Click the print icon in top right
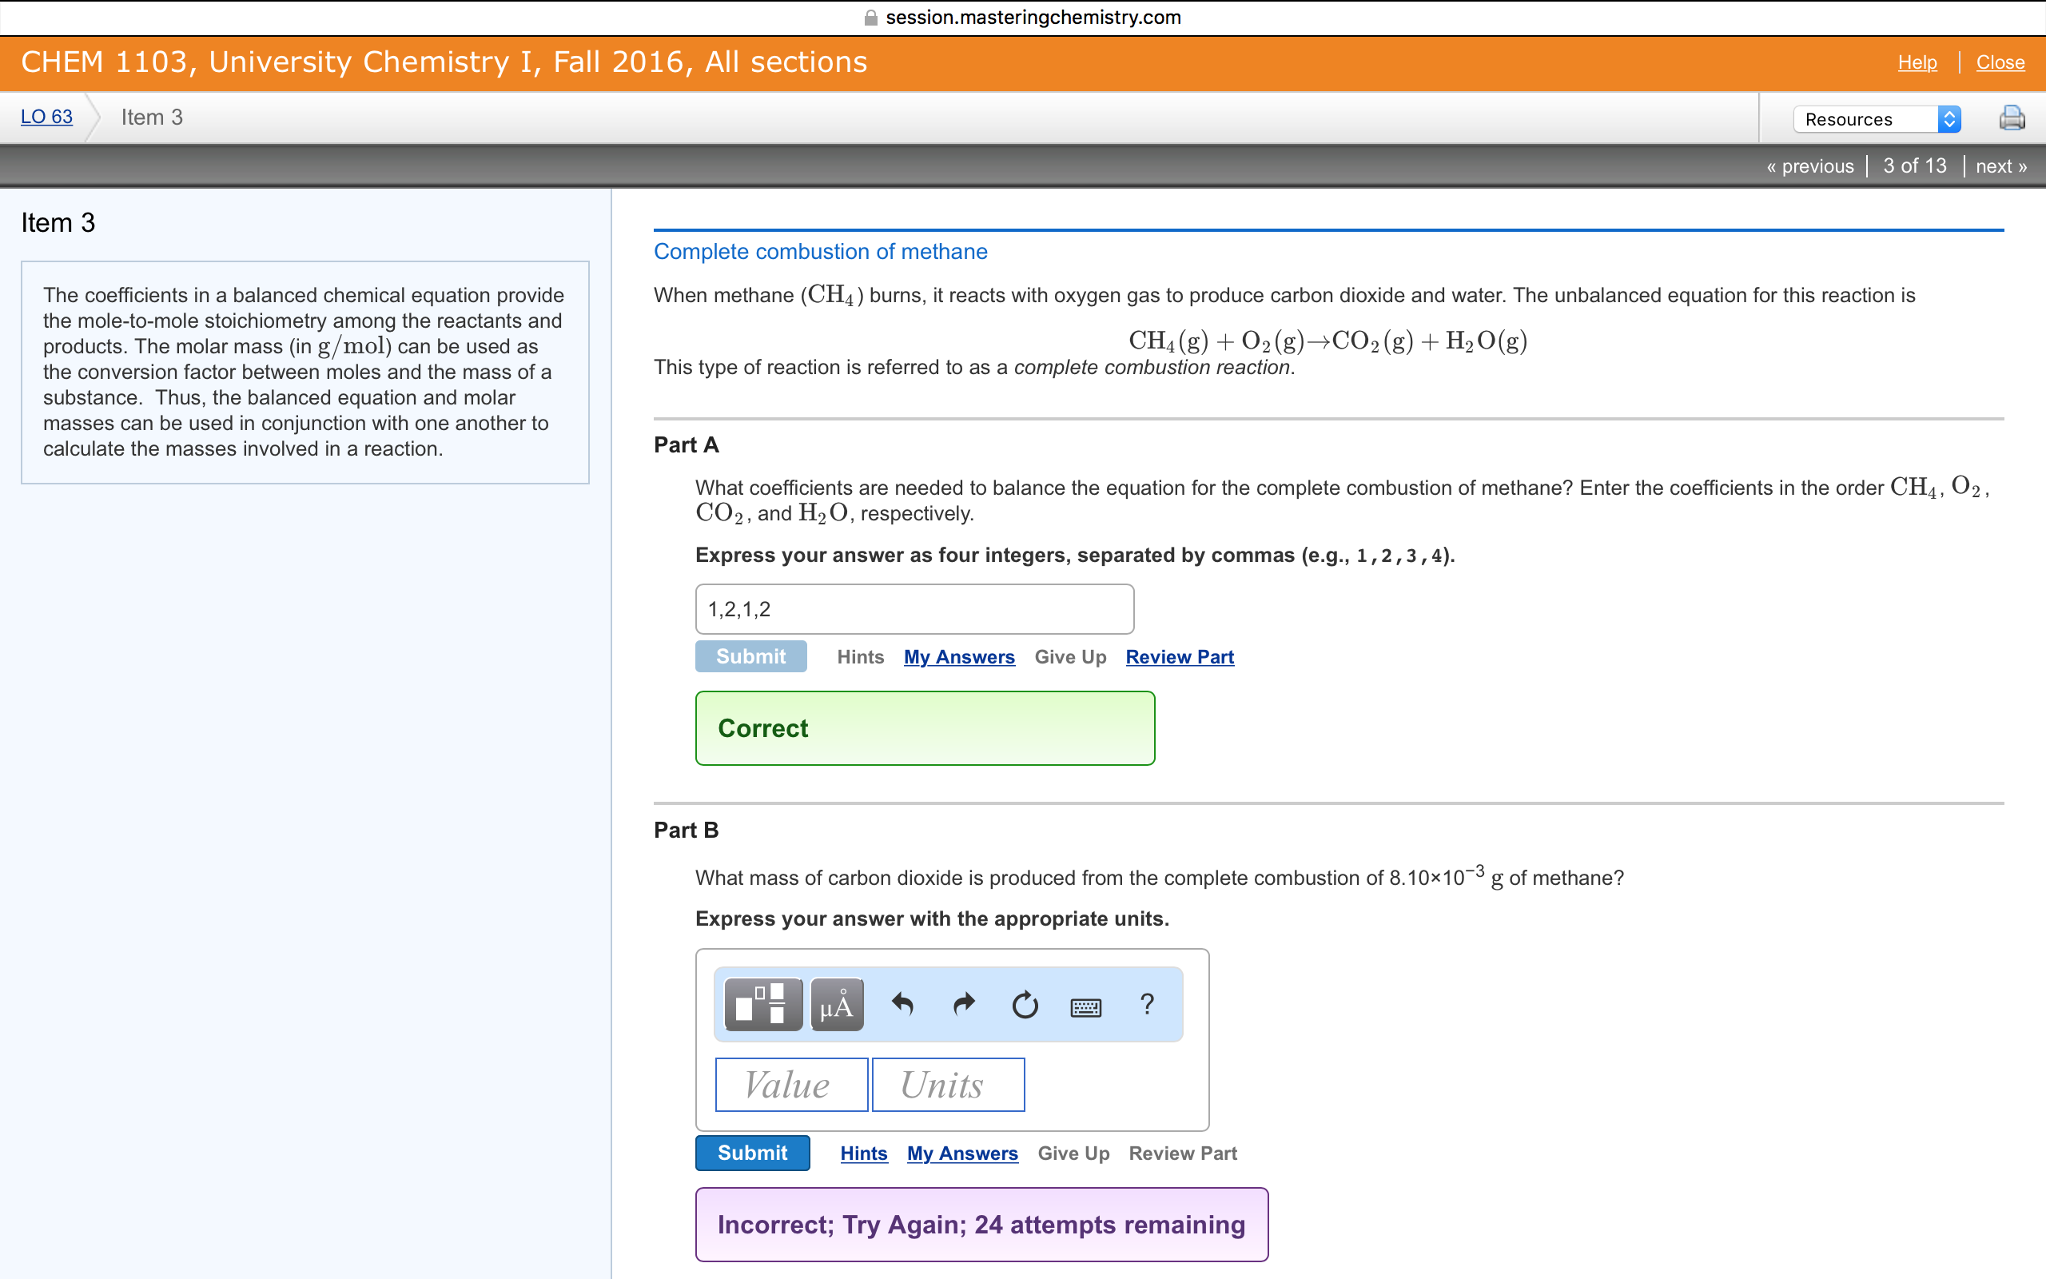 click(2012, 116)
